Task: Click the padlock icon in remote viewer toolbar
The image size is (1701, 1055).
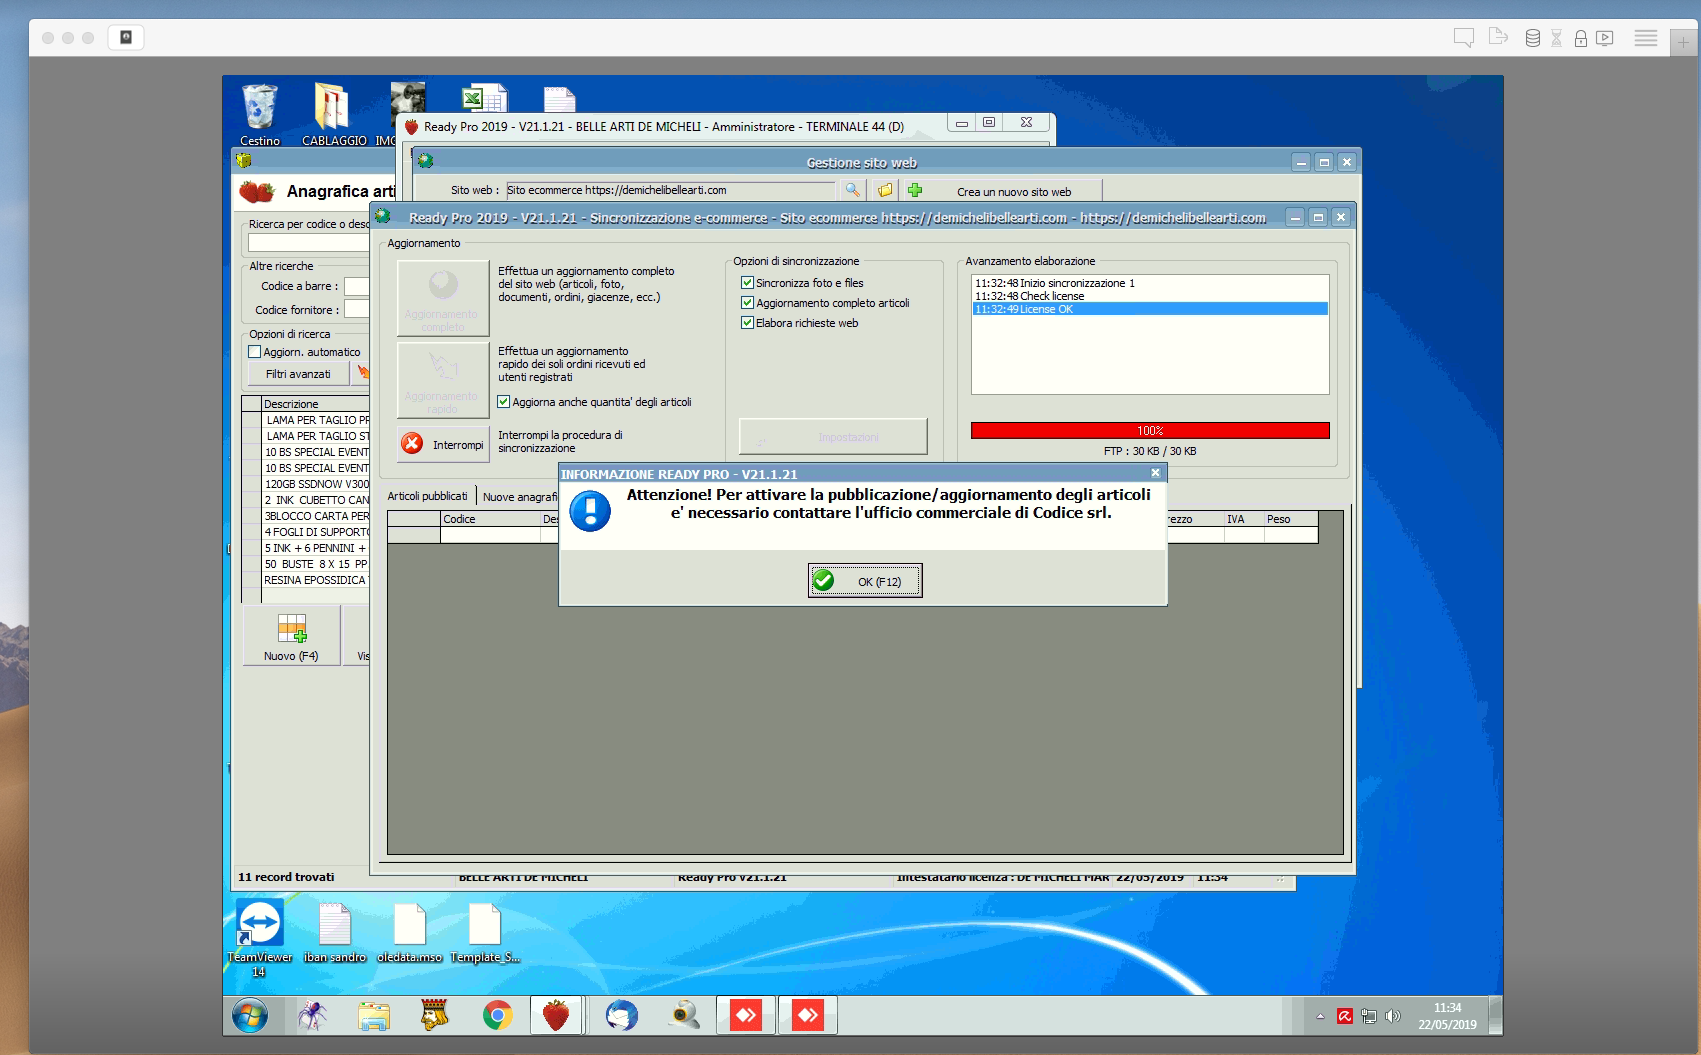Action: tap(1581, 38)
